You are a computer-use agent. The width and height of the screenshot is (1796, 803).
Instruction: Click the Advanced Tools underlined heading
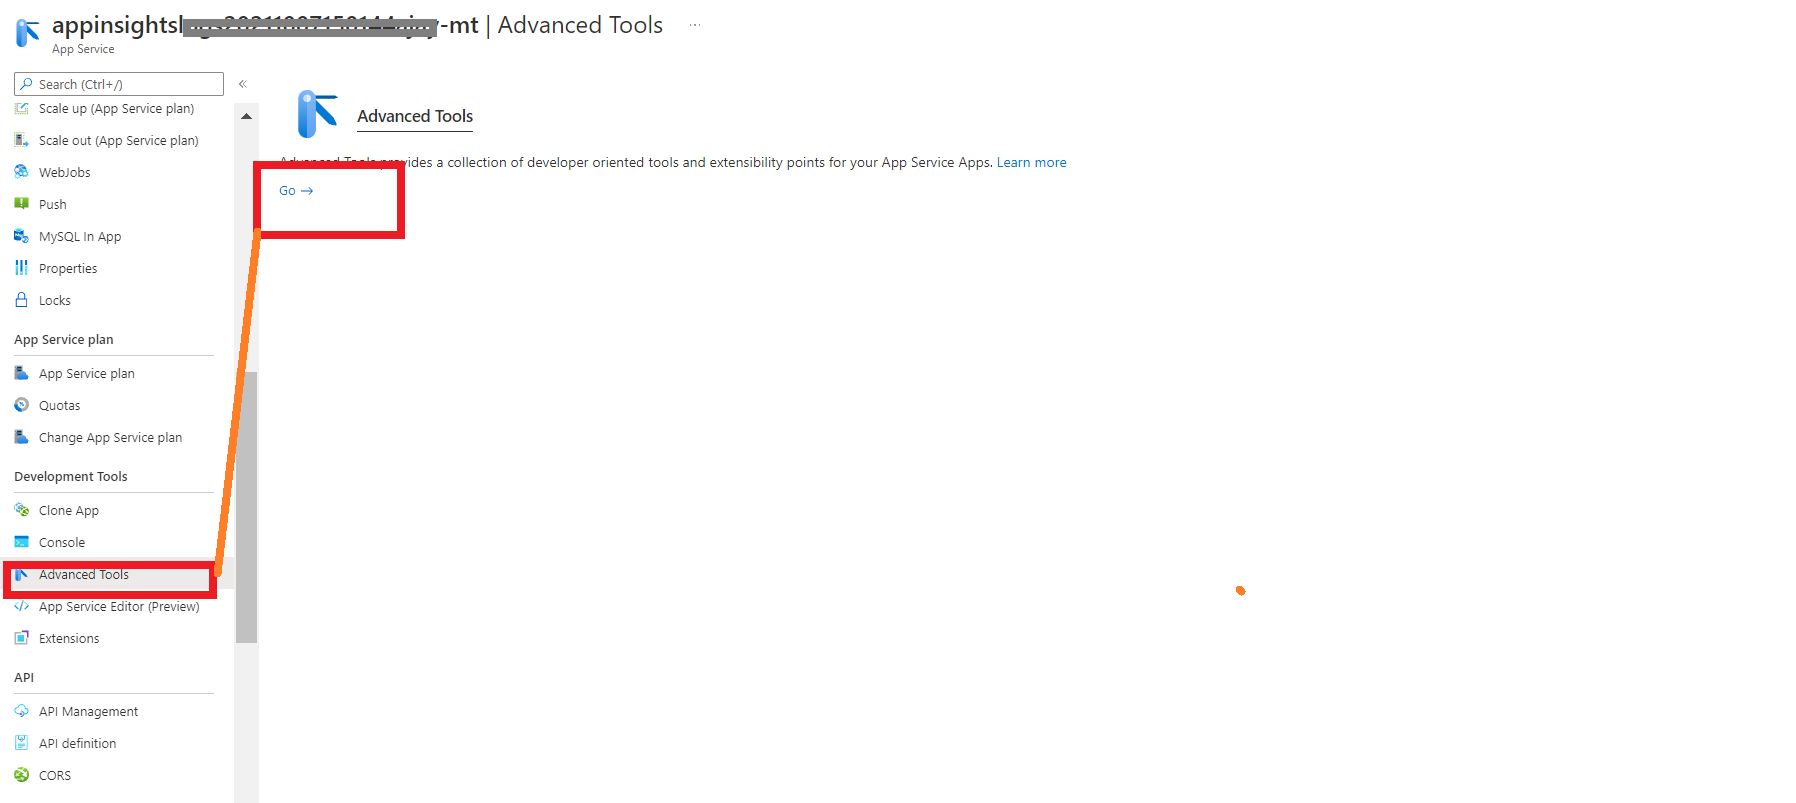click(x=415, y=116)
